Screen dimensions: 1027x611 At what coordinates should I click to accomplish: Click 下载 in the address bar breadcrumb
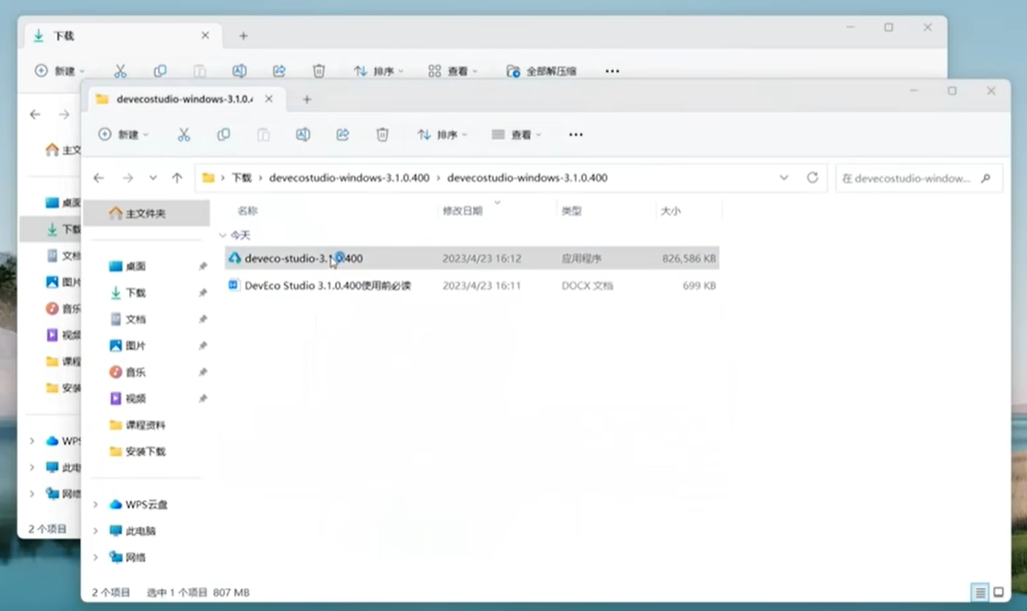tap(242, 177)
